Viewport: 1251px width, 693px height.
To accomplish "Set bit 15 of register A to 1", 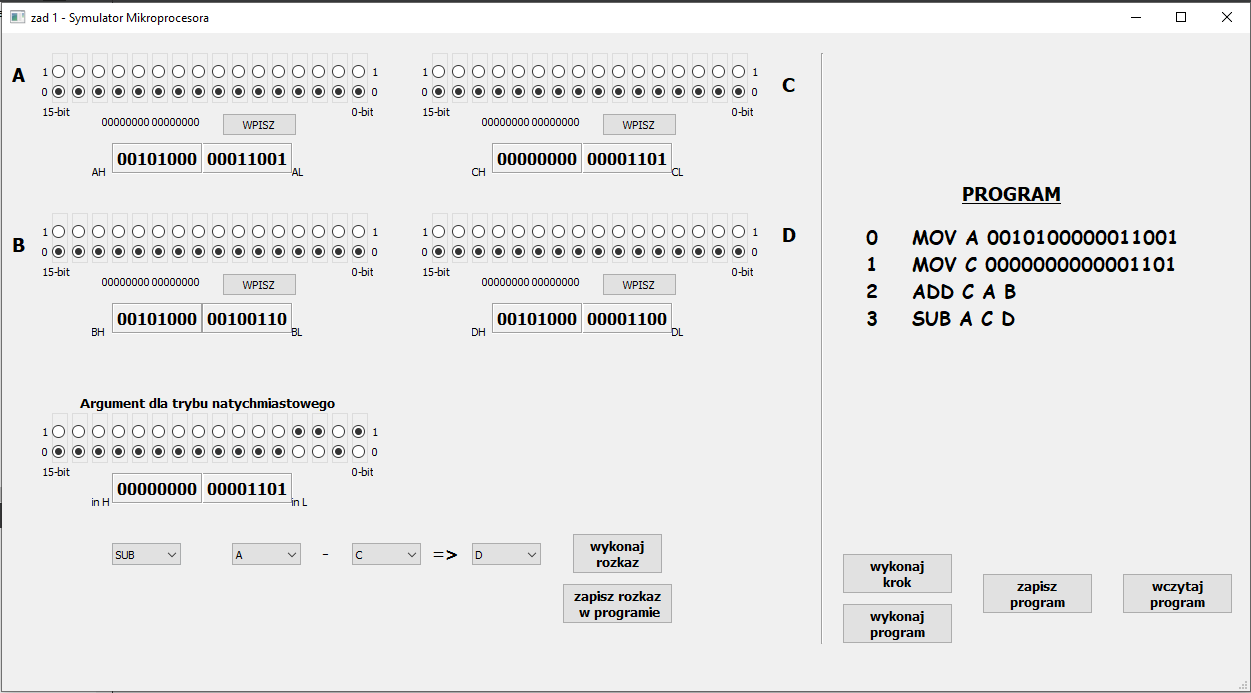I will [x=57, y=71].
